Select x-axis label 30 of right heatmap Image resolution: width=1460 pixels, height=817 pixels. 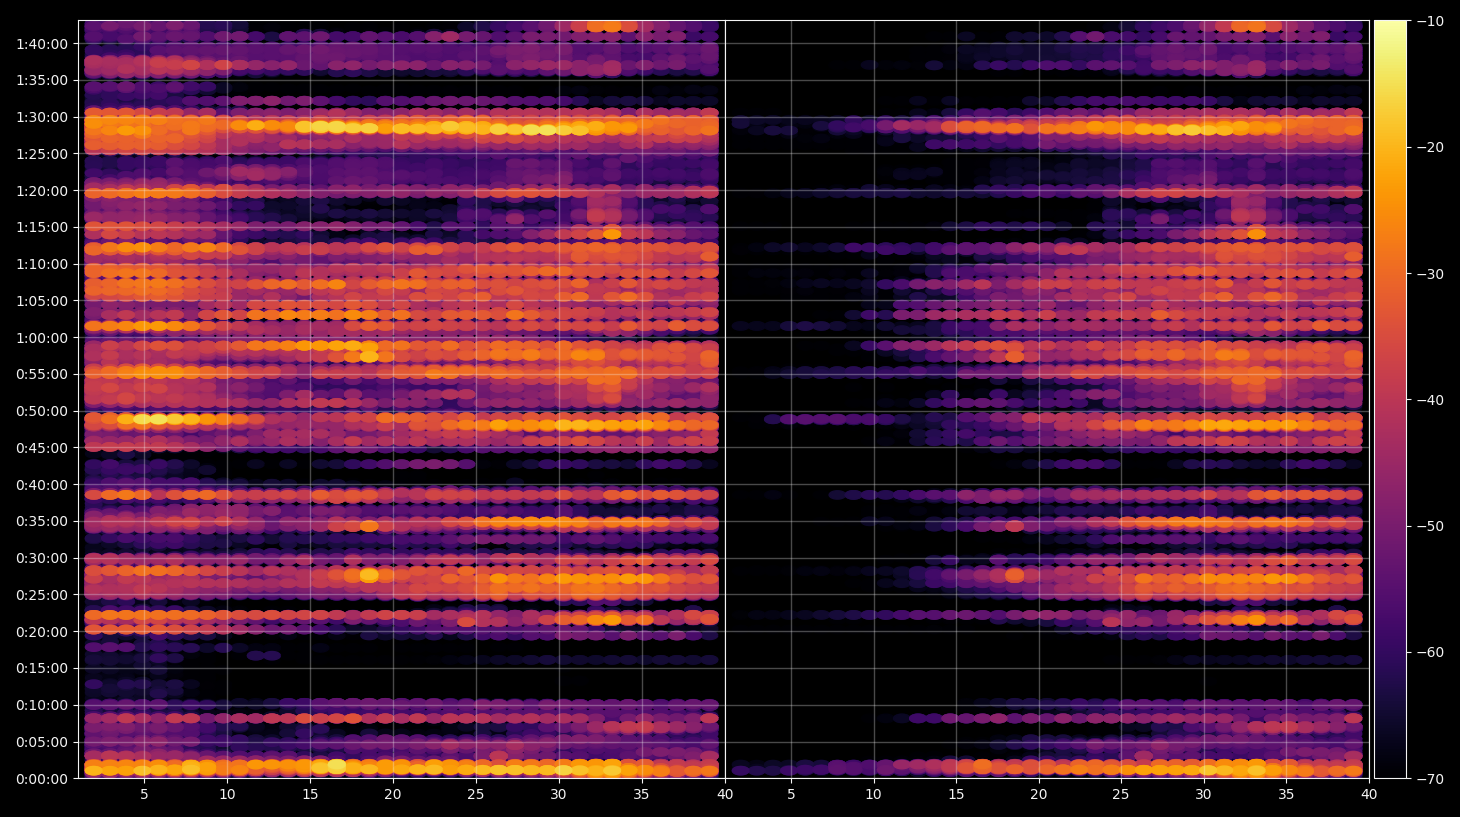point(1203,795)
